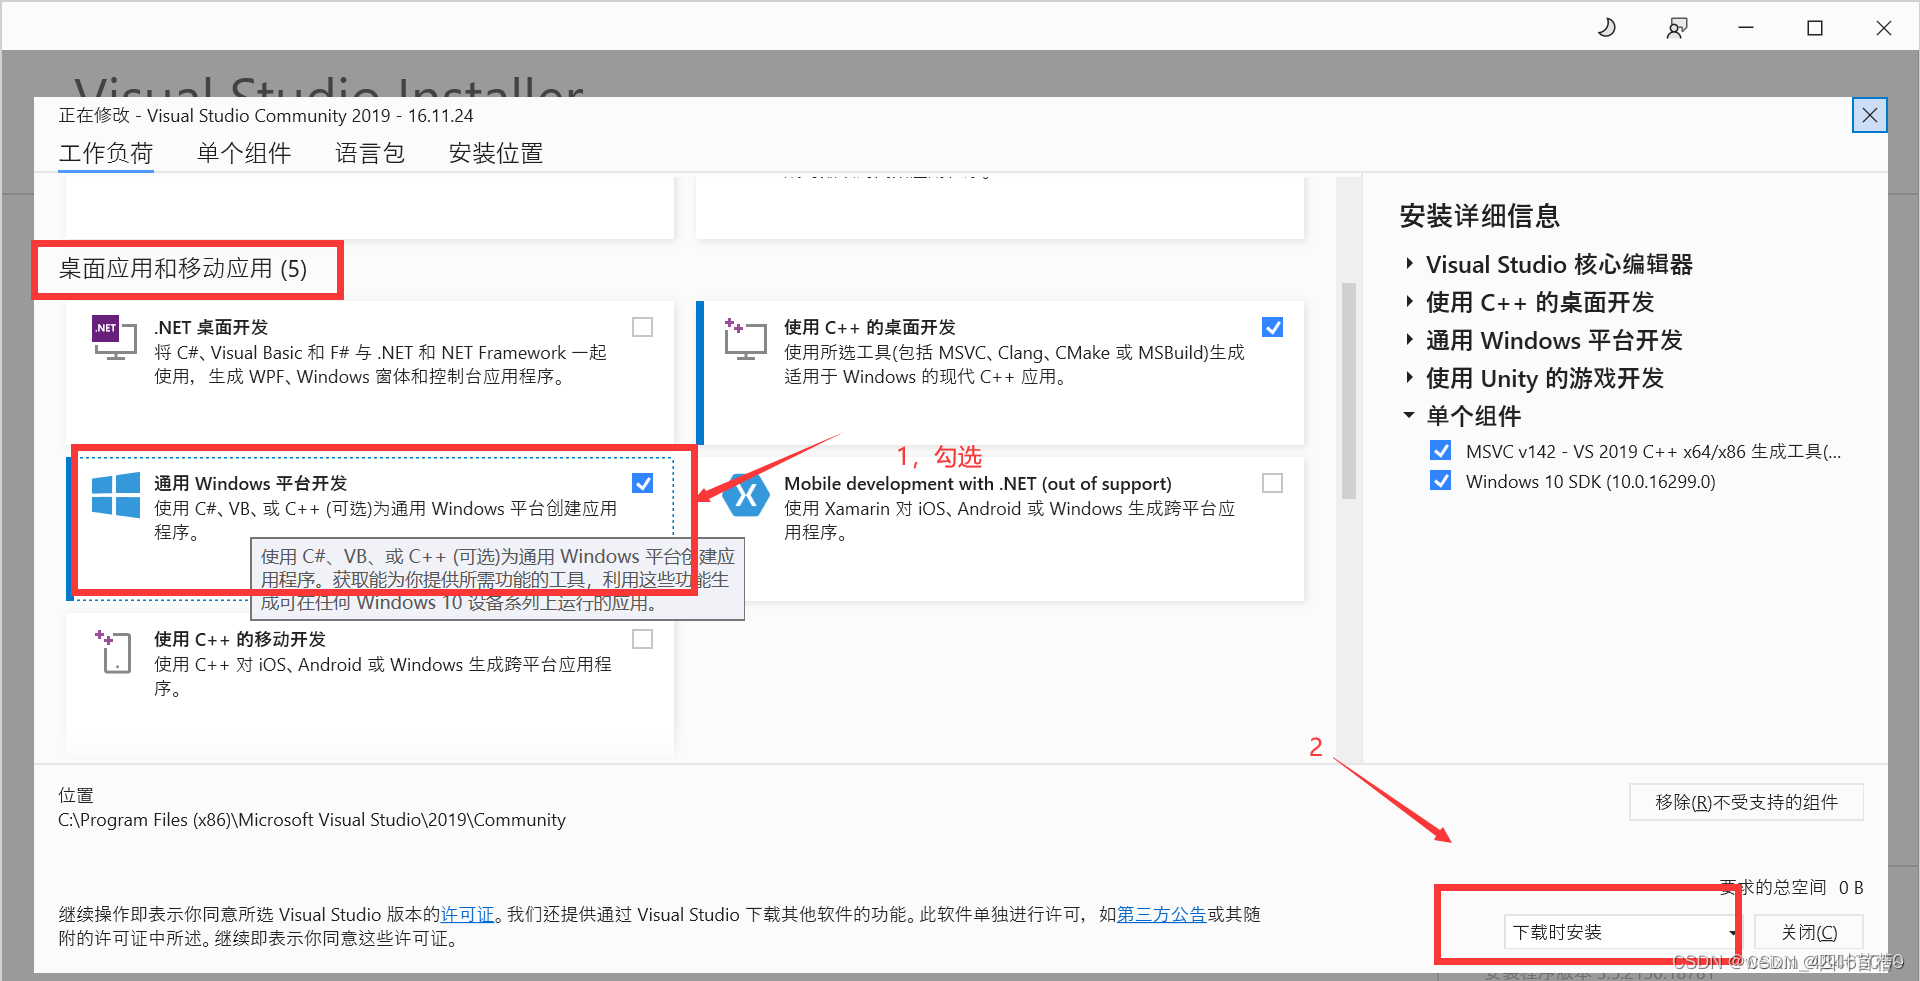Viewport: 1920px width, 981px height.
Task: Uncheck the 使用 C++ 的桌面开发 workload
Action: point(1272,327)
